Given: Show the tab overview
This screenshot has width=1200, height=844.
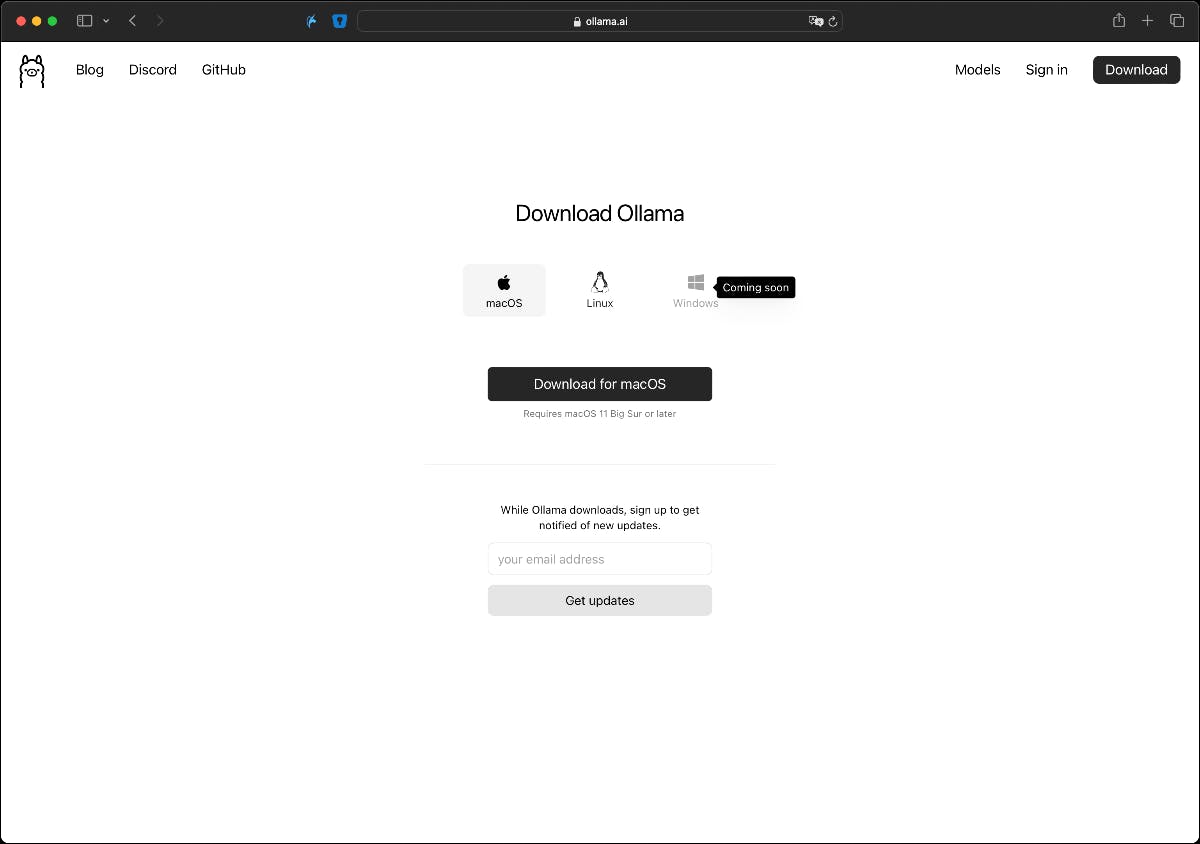Looking at the screenshot, I should point(1176,21).
